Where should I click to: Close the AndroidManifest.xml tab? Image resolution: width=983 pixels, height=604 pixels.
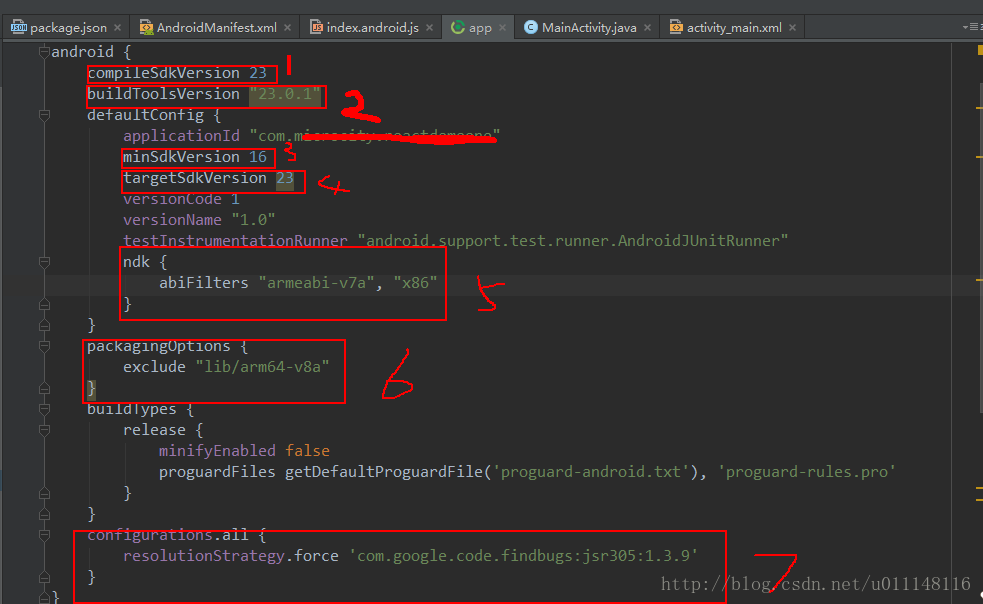click(287, 28)
